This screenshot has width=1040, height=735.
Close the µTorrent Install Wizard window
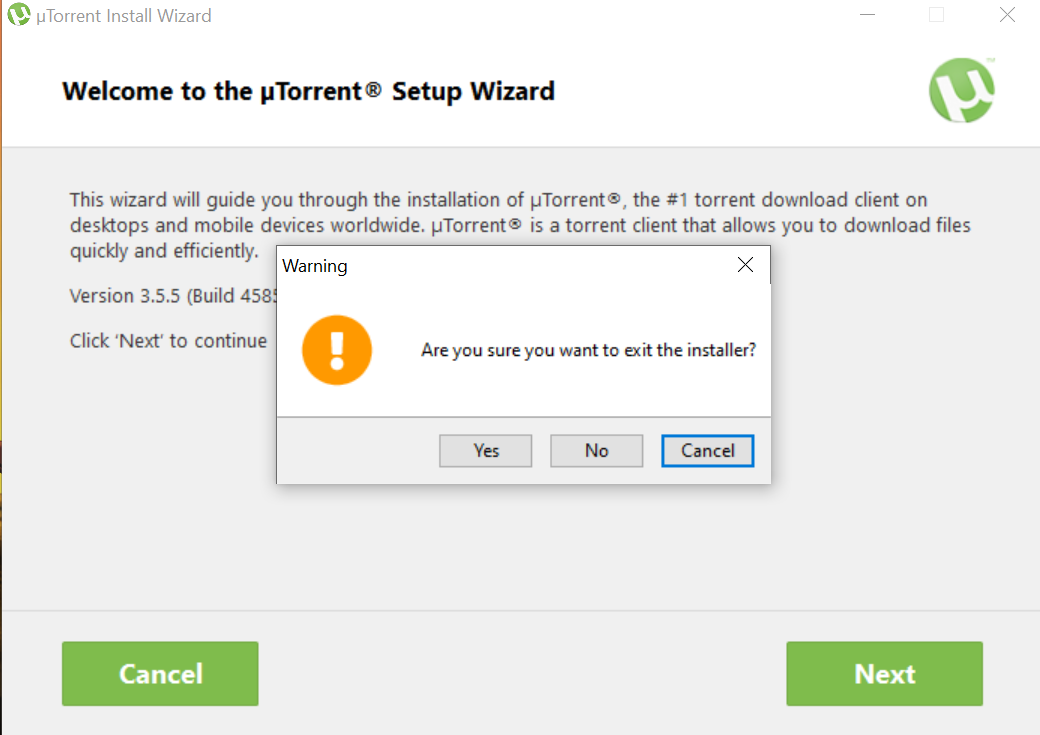coord(1008,15)
